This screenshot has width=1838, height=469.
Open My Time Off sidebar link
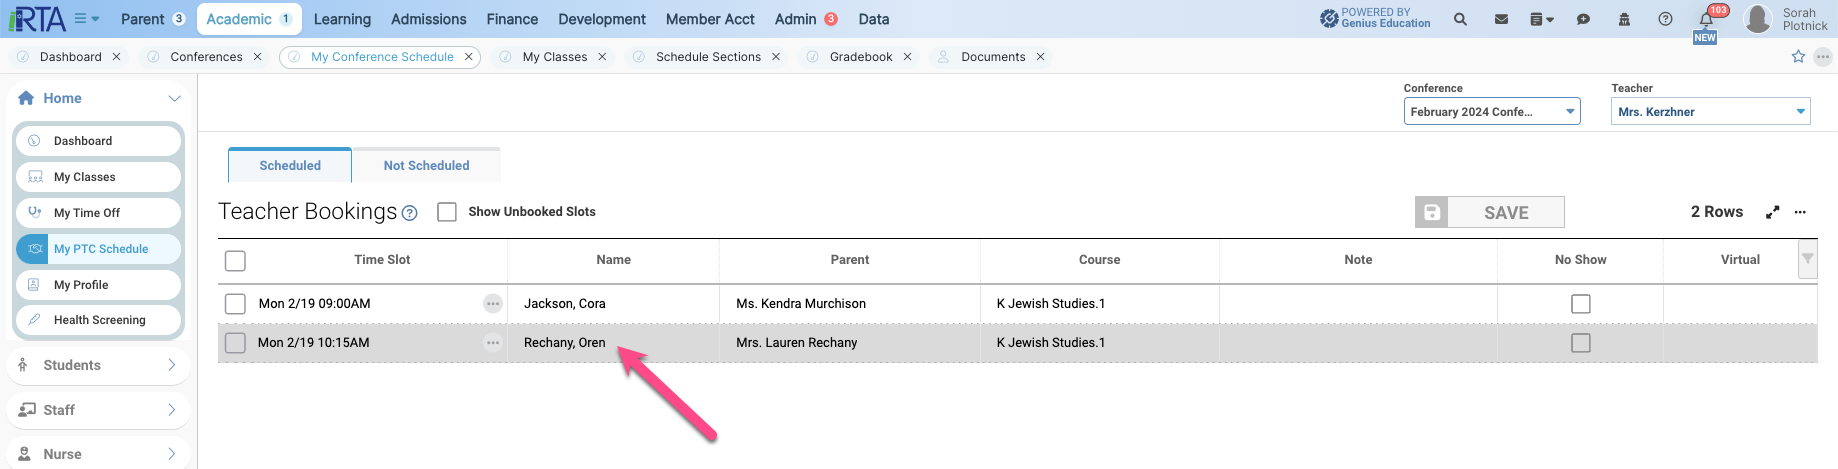99,213
